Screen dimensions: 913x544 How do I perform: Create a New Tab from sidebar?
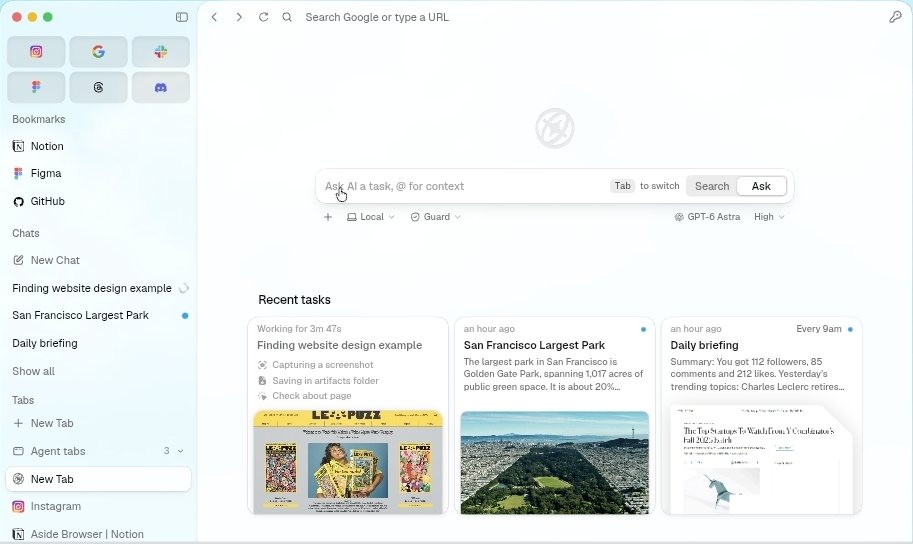click(98, 423)
